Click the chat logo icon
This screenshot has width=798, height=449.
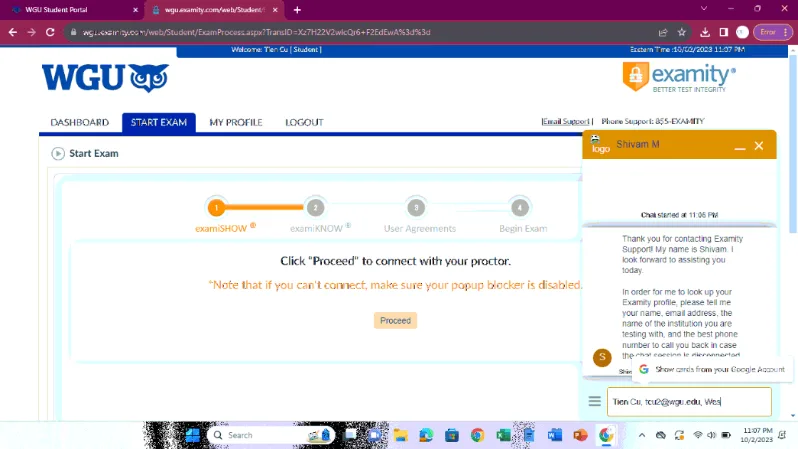(x=601, y=145)
